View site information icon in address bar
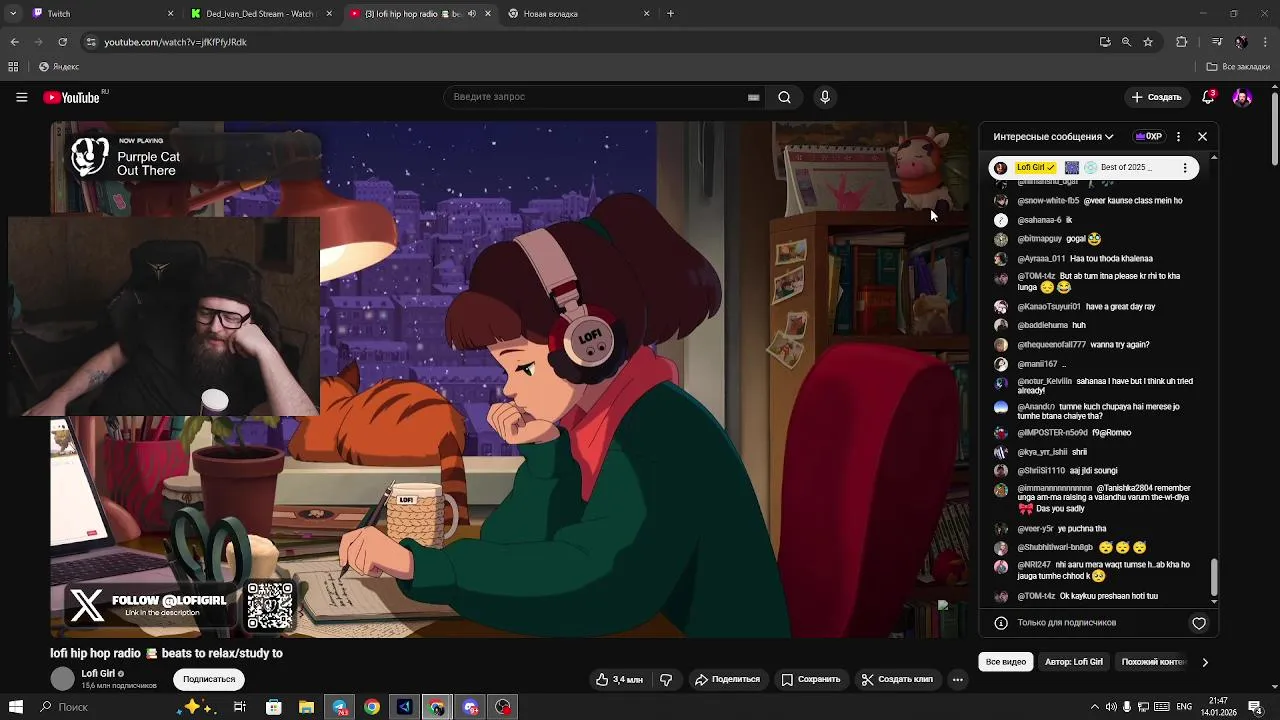Screen dimensions: 1280x720 (x=90, y=42)
